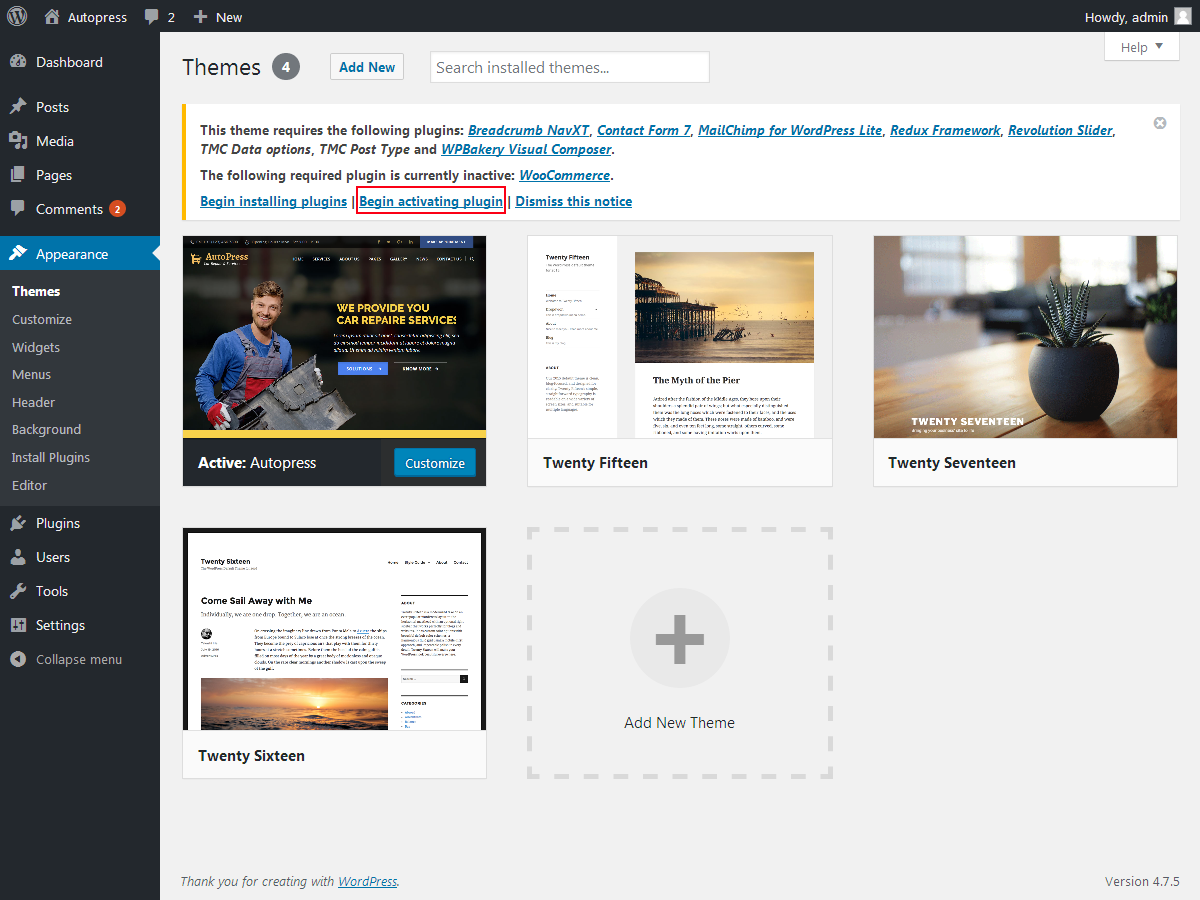The width and height of the screenshot is (1200, 900).
Task: Click Begin activating plugin link
Action: (431, 201)
